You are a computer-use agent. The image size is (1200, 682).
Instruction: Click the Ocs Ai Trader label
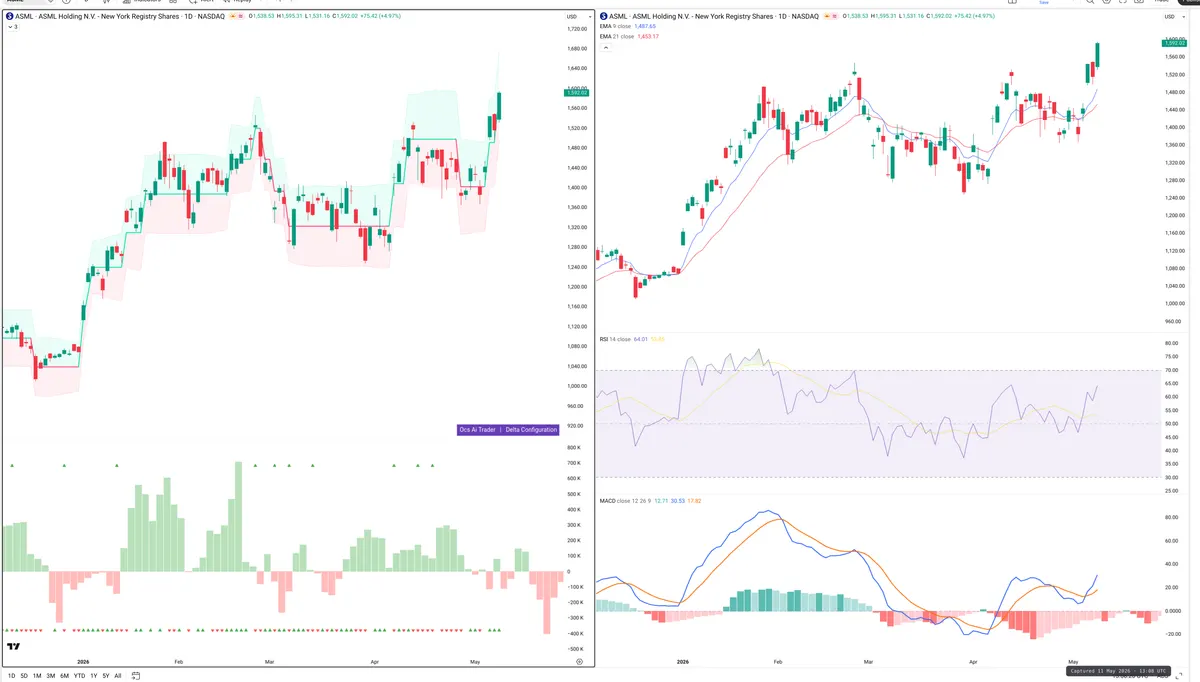pos(478,430)
